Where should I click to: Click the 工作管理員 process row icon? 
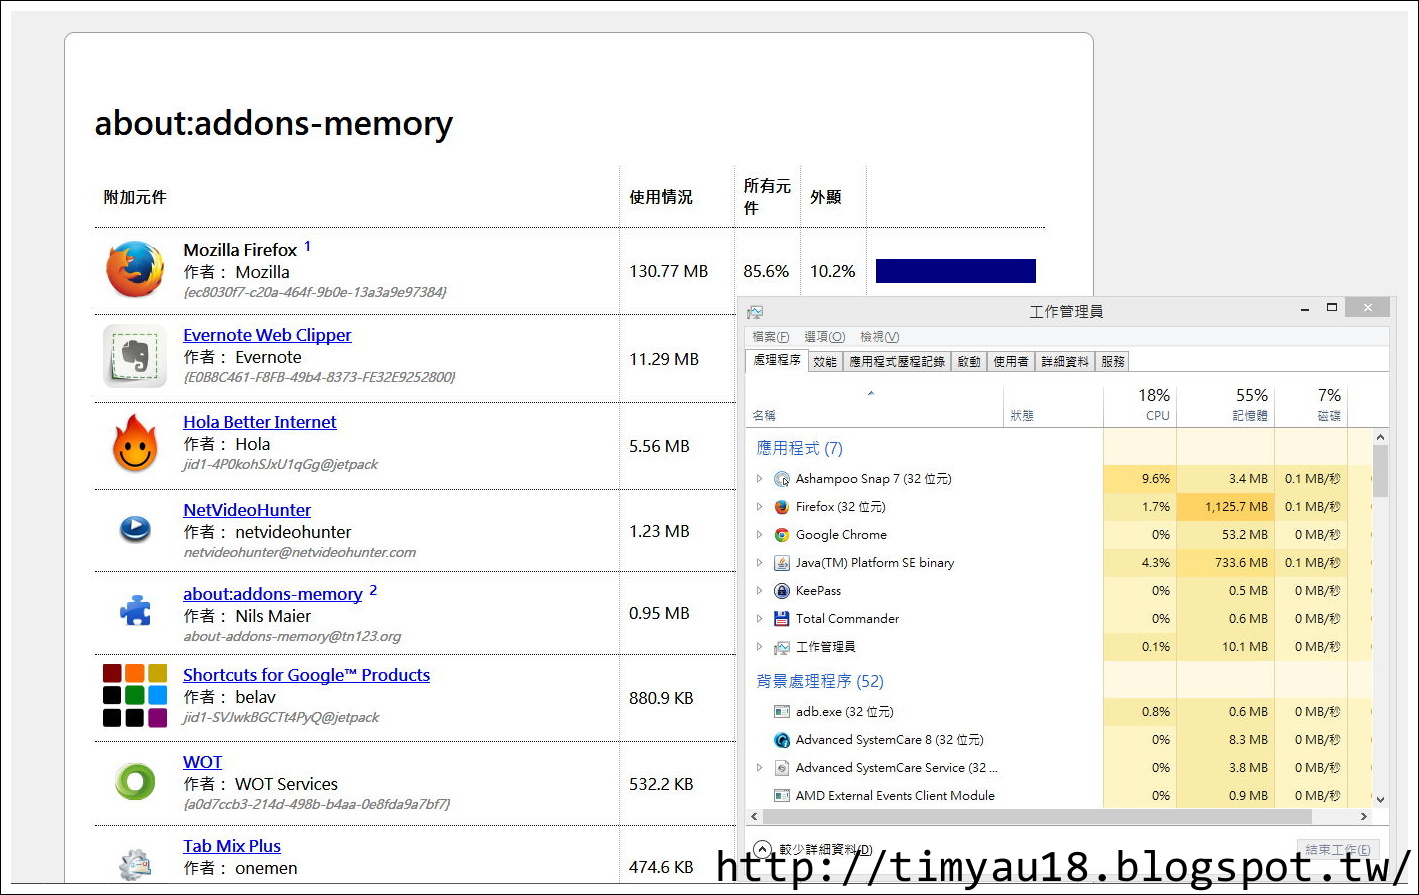click(x=782, y=647)
